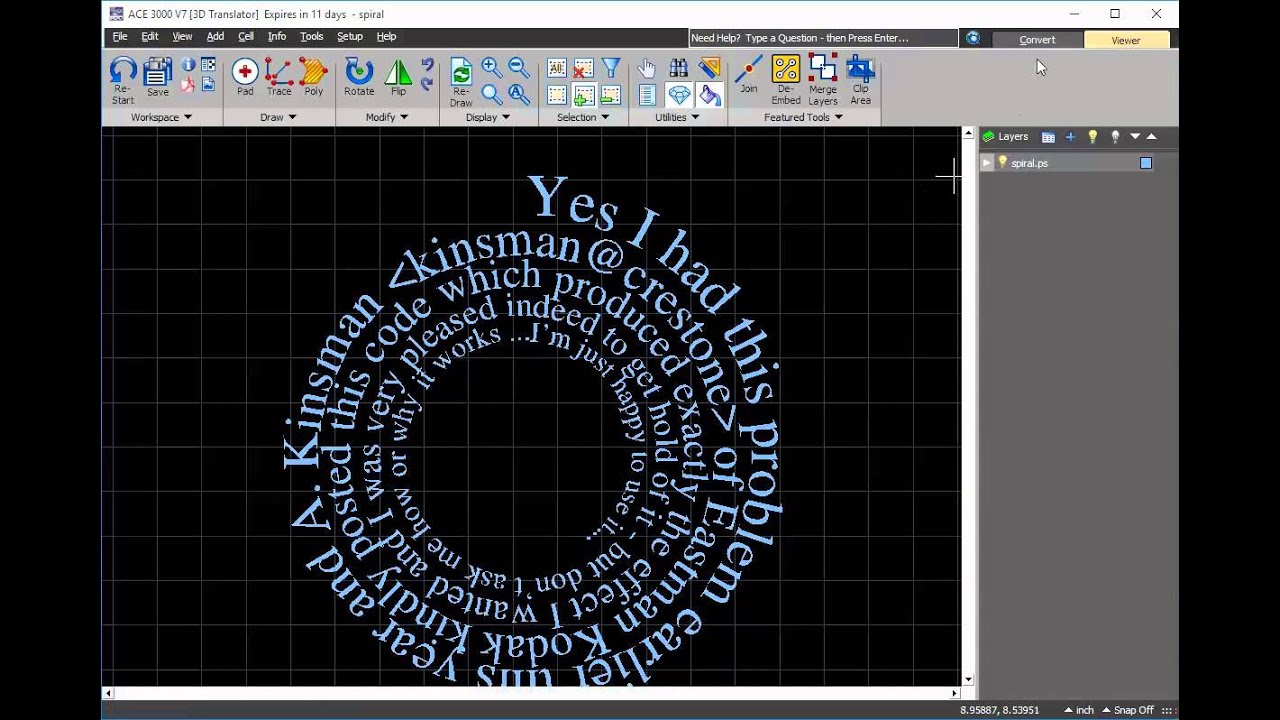Click the add-to-selection green plus icon

pyautogui.click(x=584, y=95)
